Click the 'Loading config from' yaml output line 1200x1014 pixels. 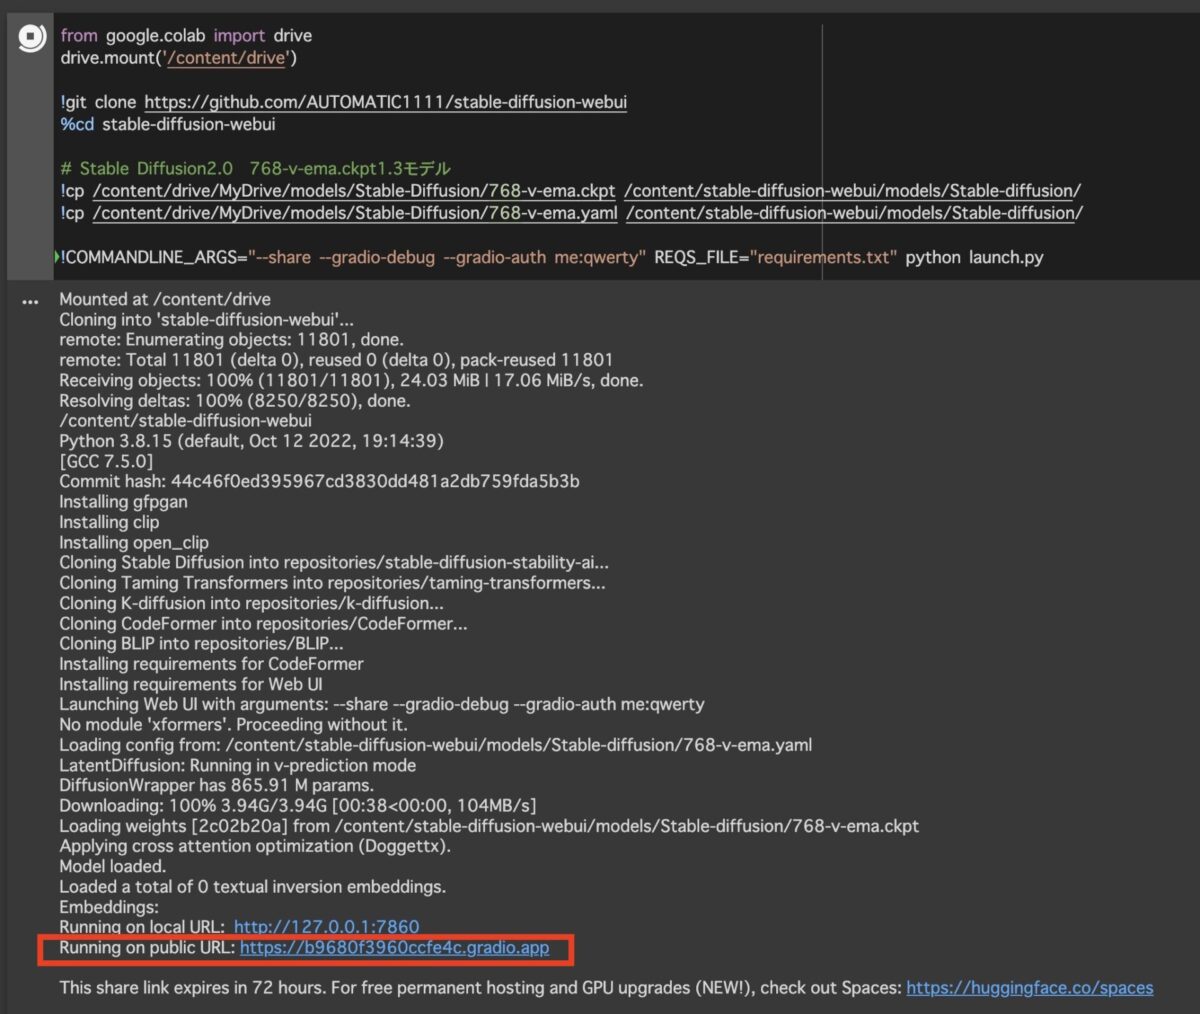435,745
